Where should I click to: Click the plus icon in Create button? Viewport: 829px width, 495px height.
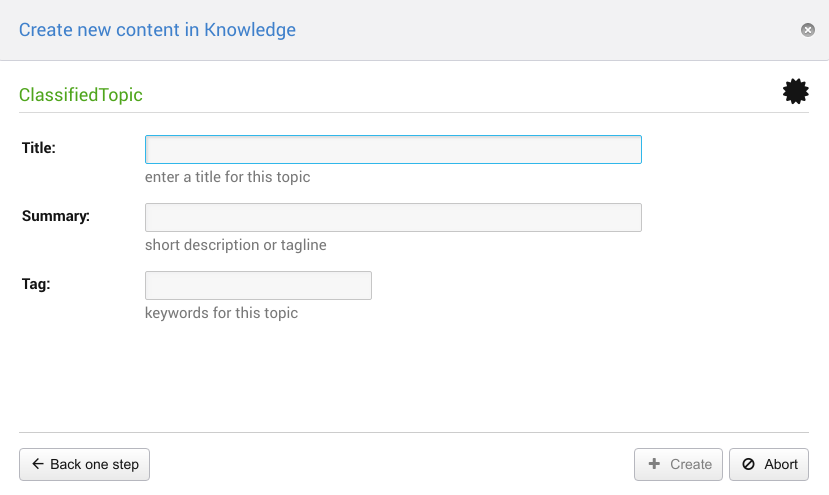pyautogui.click(x=654, y=464)
